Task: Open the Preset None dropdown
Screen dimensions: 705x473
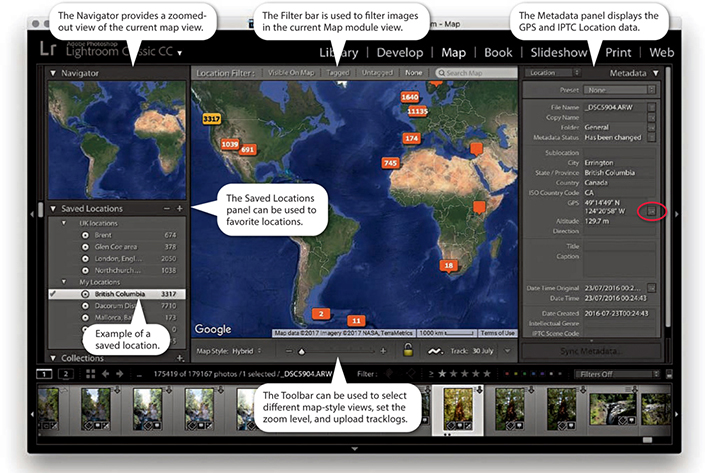Action: click(x=619, y=90)
